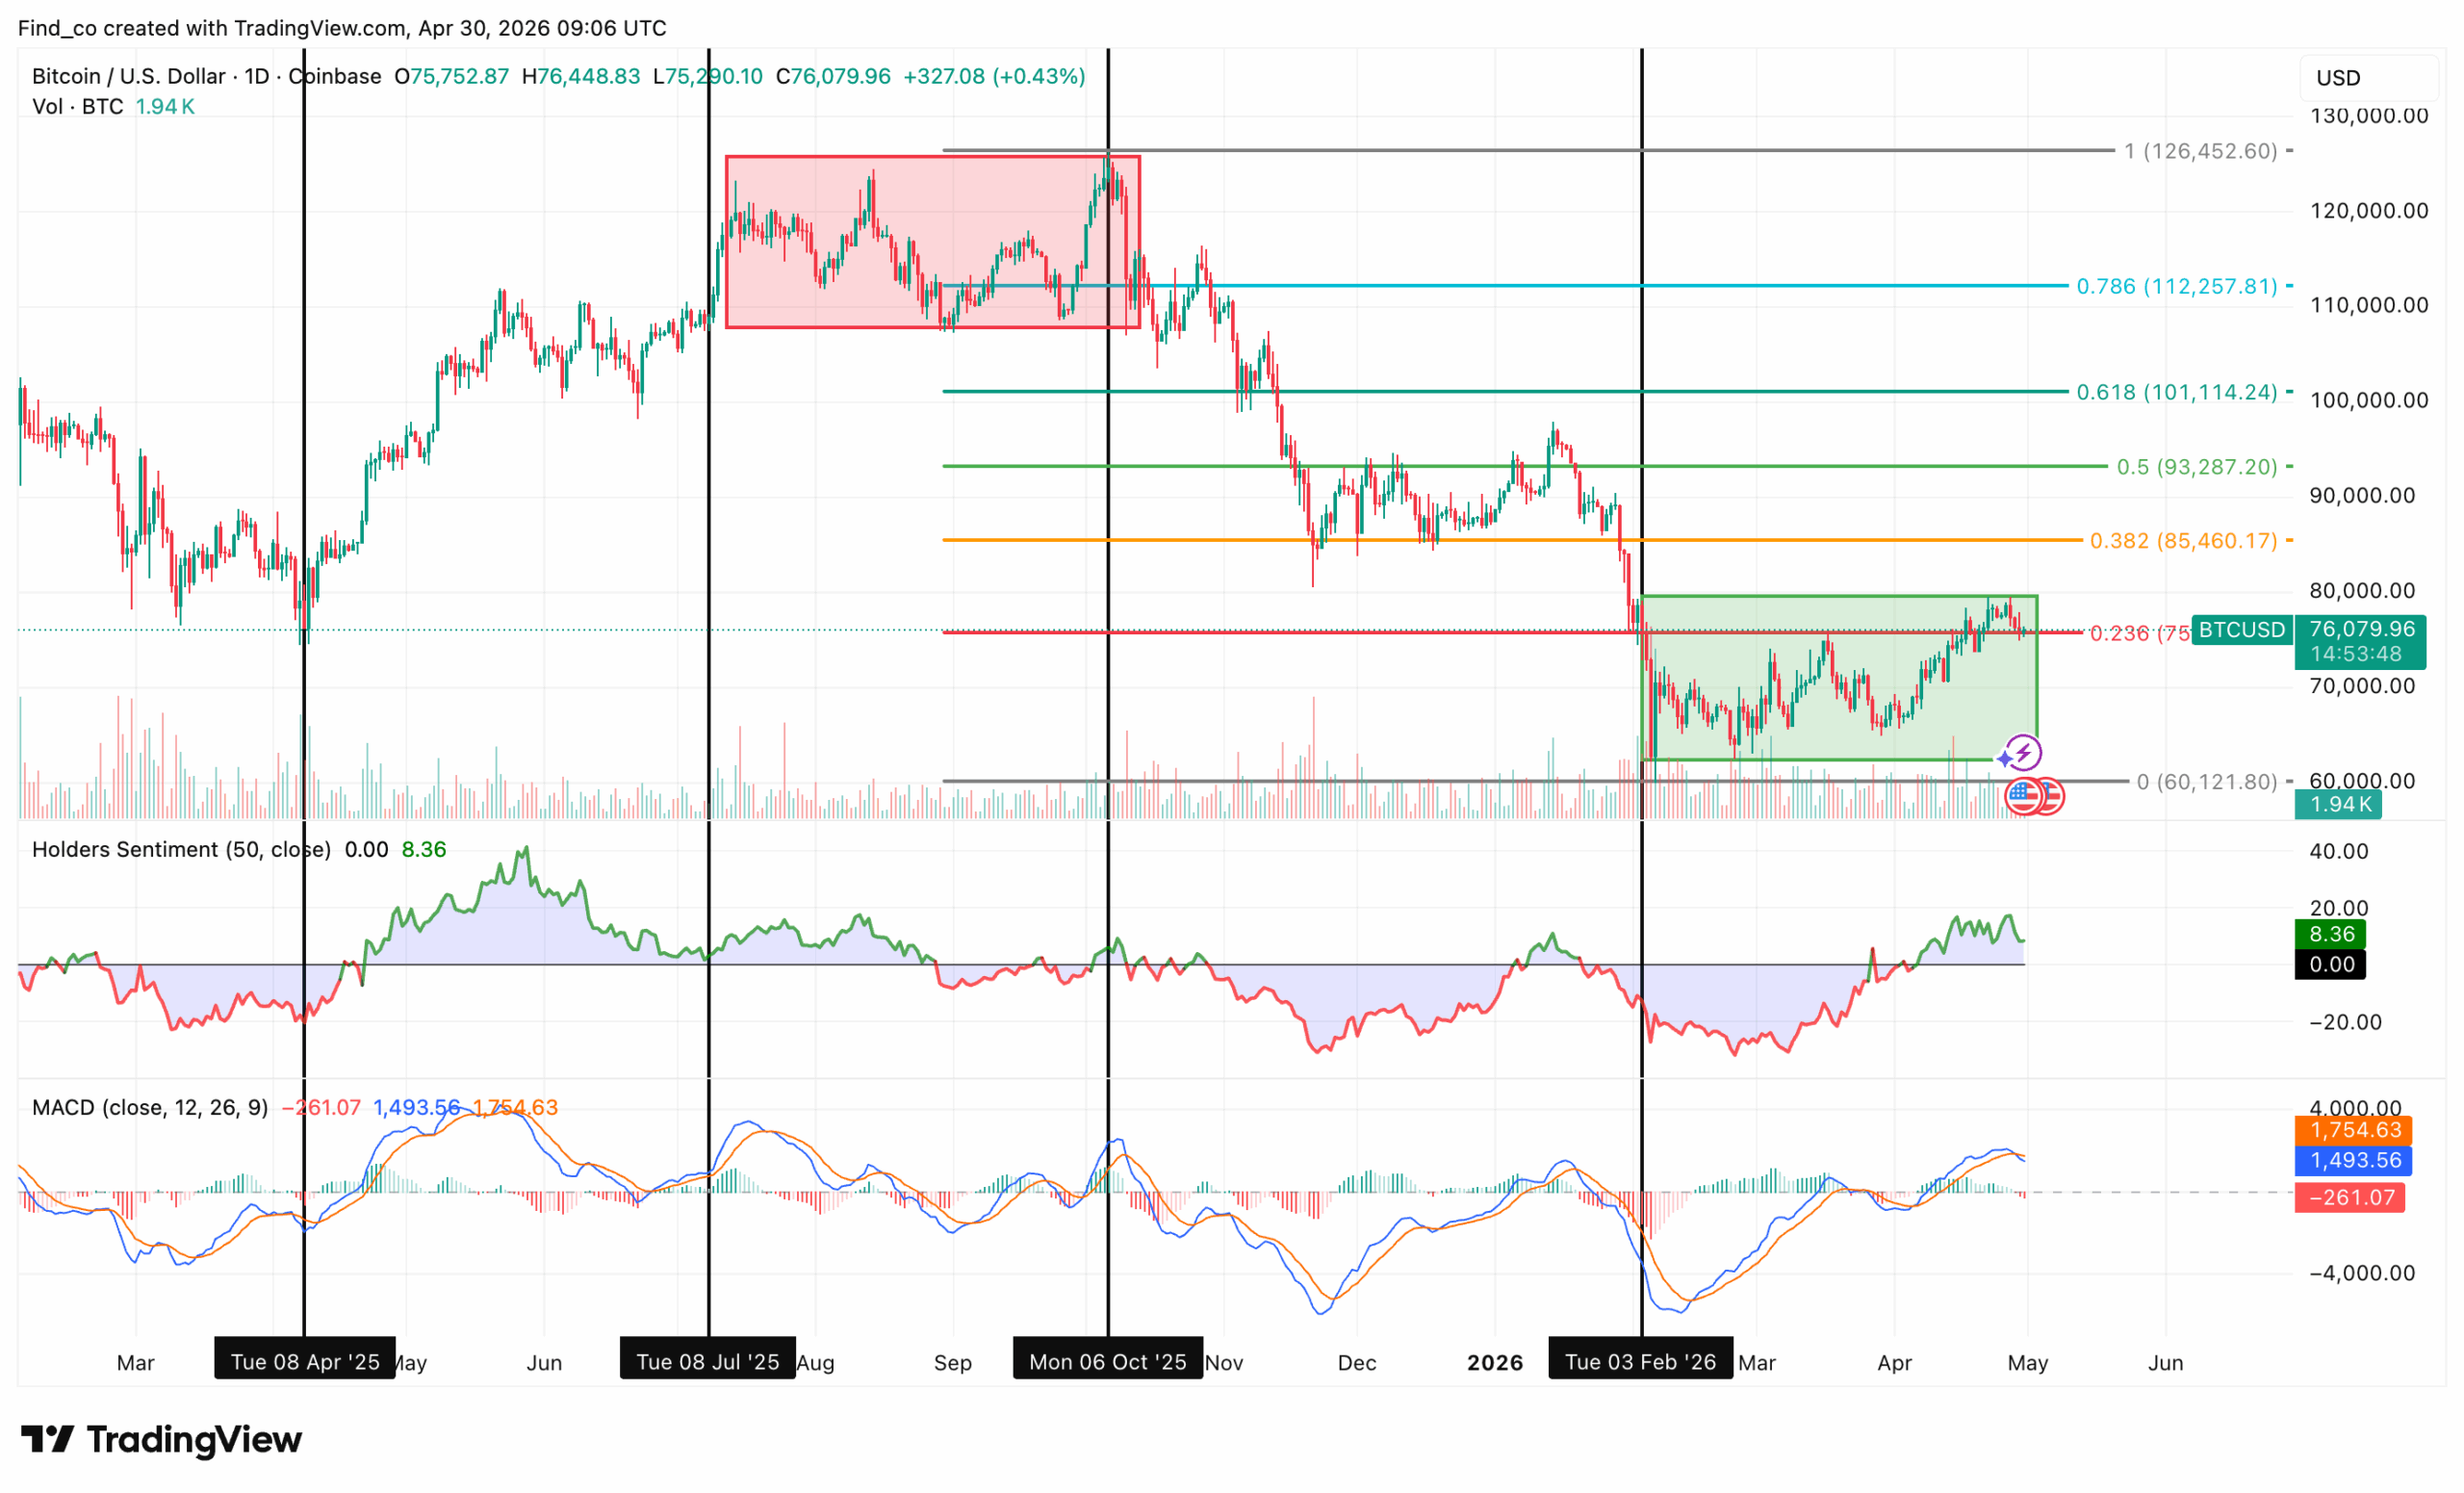2464x1493 pixels.
Task: Click the close value C76,079.96
Action: (832, 76)
